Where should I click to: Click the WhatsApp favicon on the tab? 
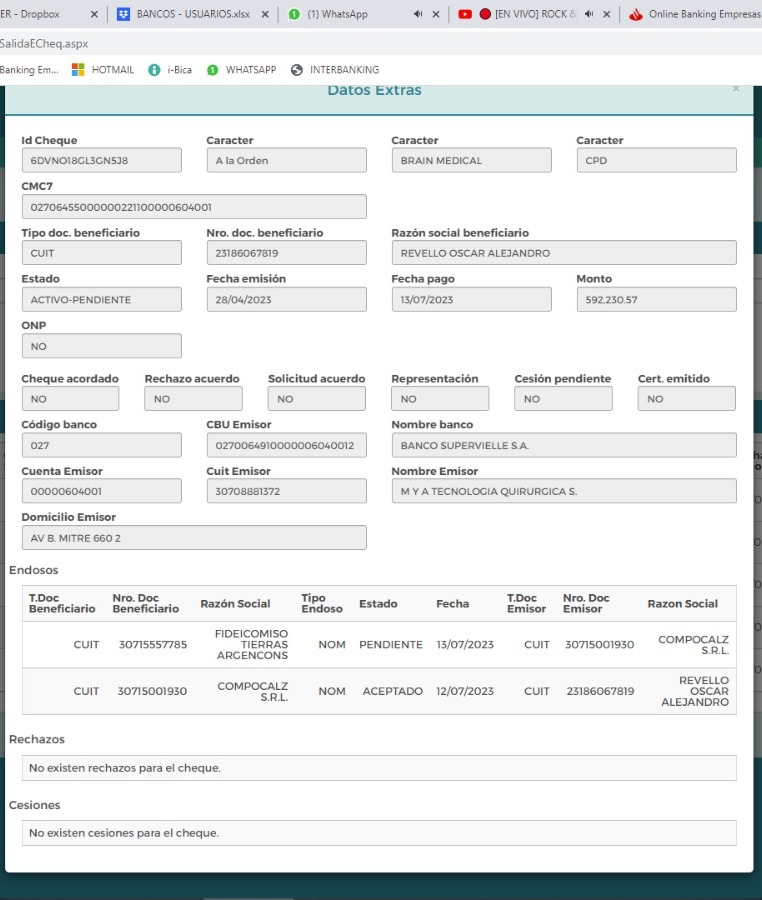[x=294, y=14]
